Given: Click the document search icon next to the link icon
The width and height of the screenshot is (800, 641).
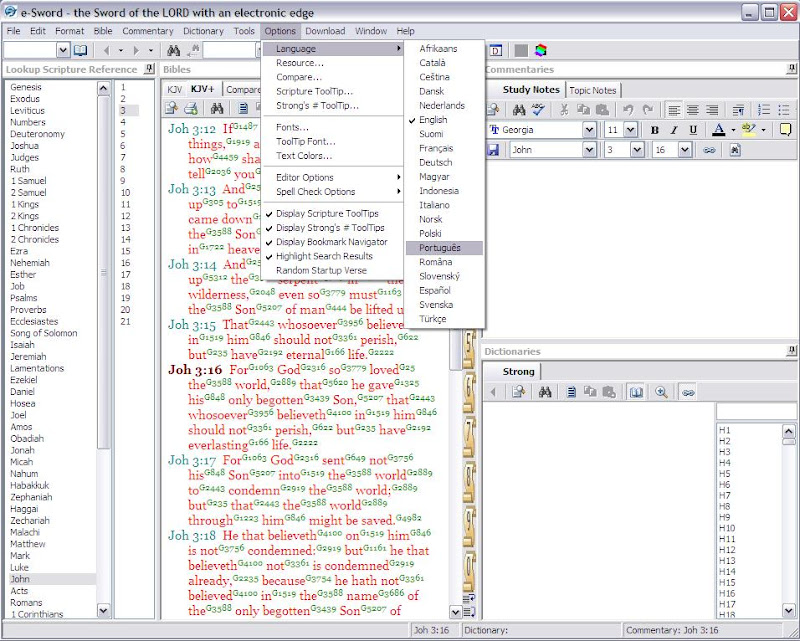Looking at the screenshot, I should tap(735, 150).
